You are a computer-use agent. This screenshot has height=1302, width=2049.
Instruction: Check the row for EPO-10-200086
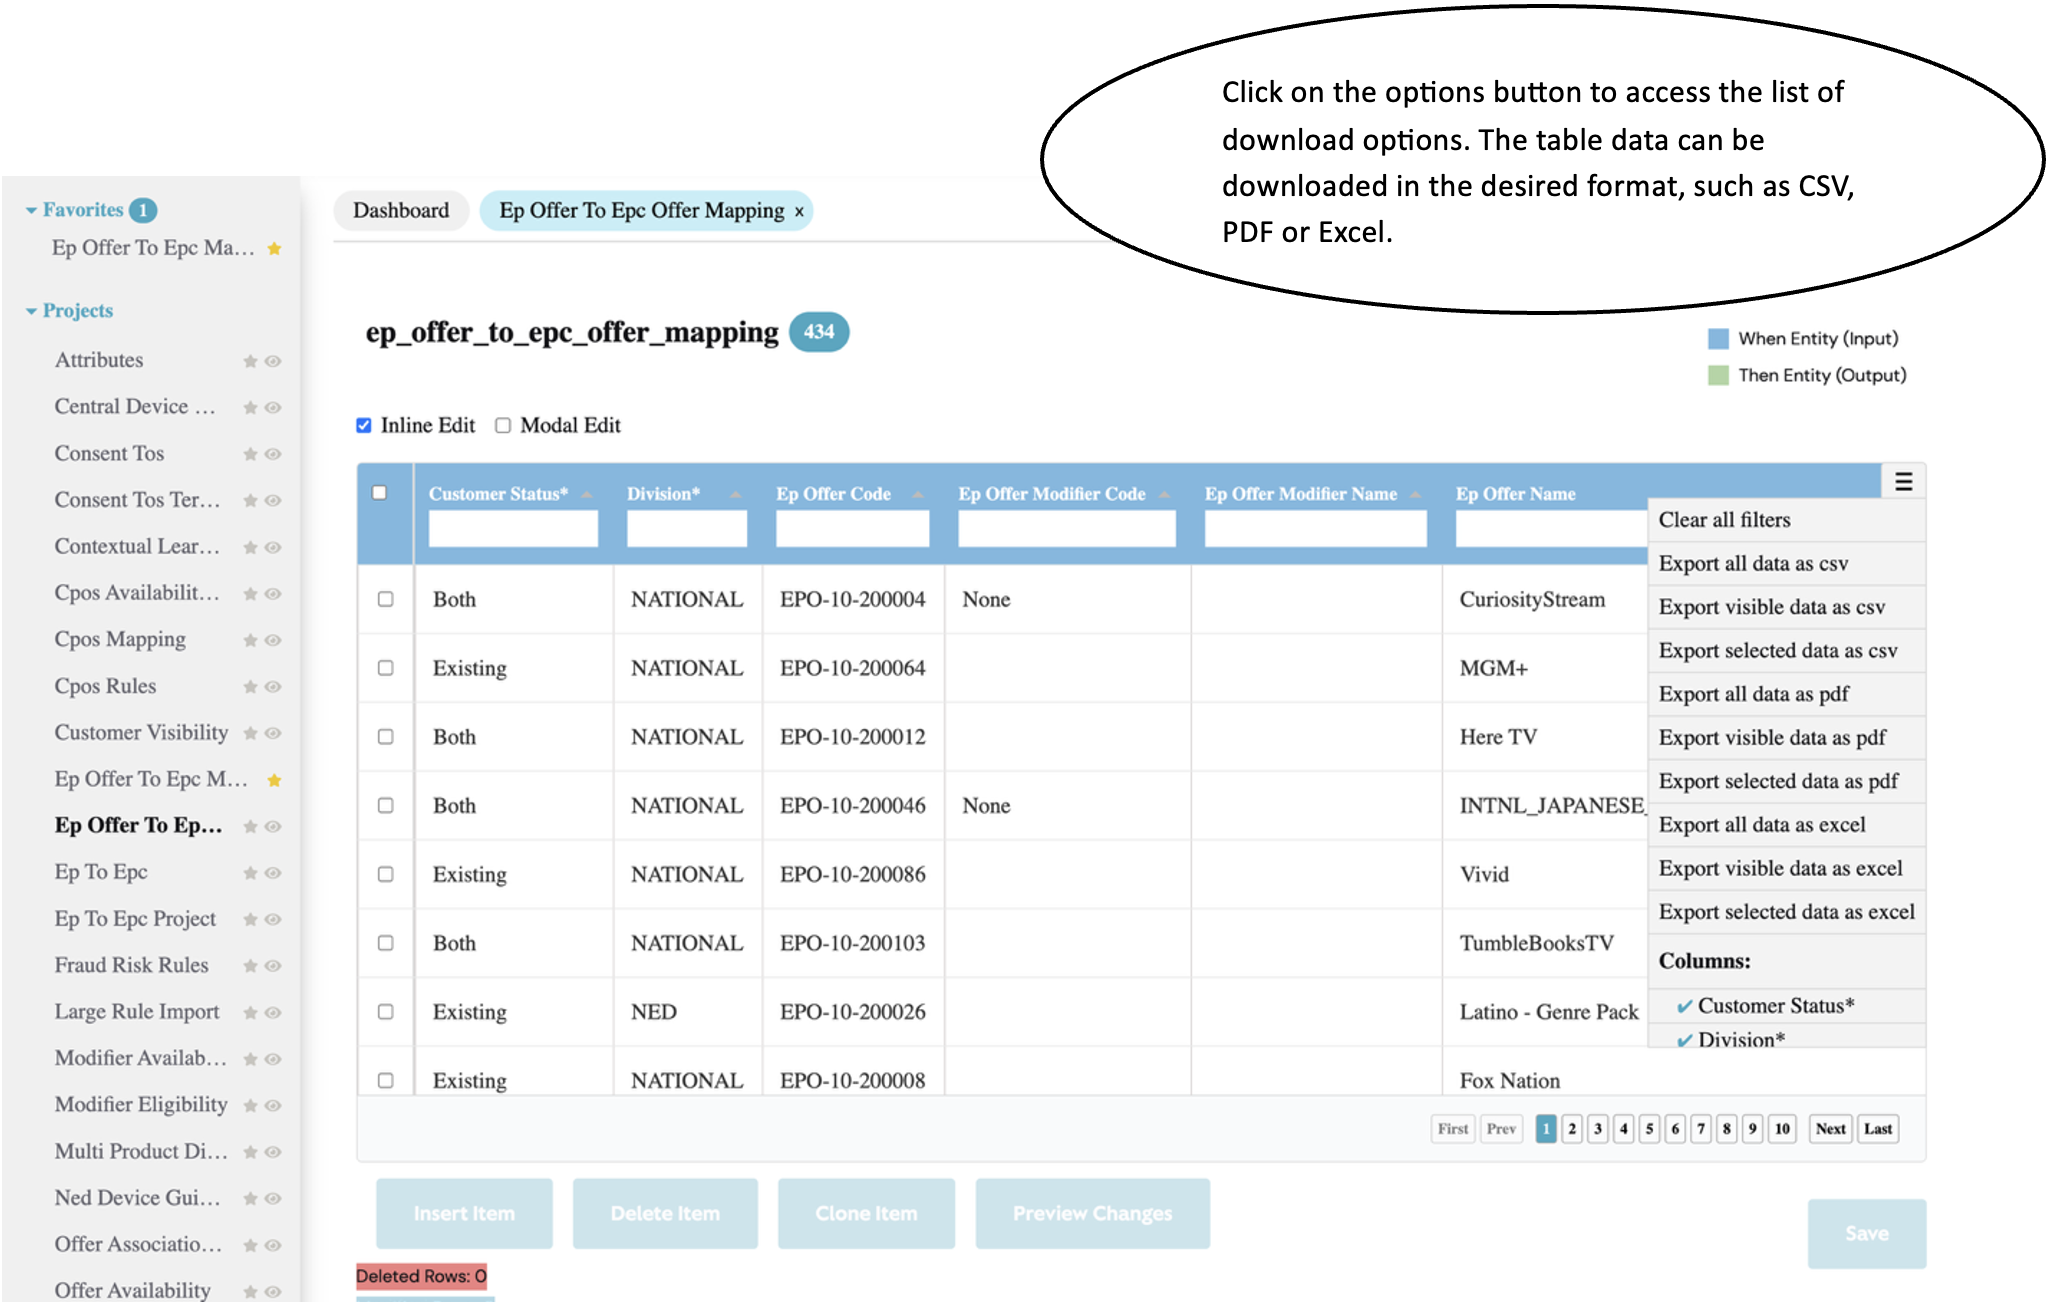point(386,874)
